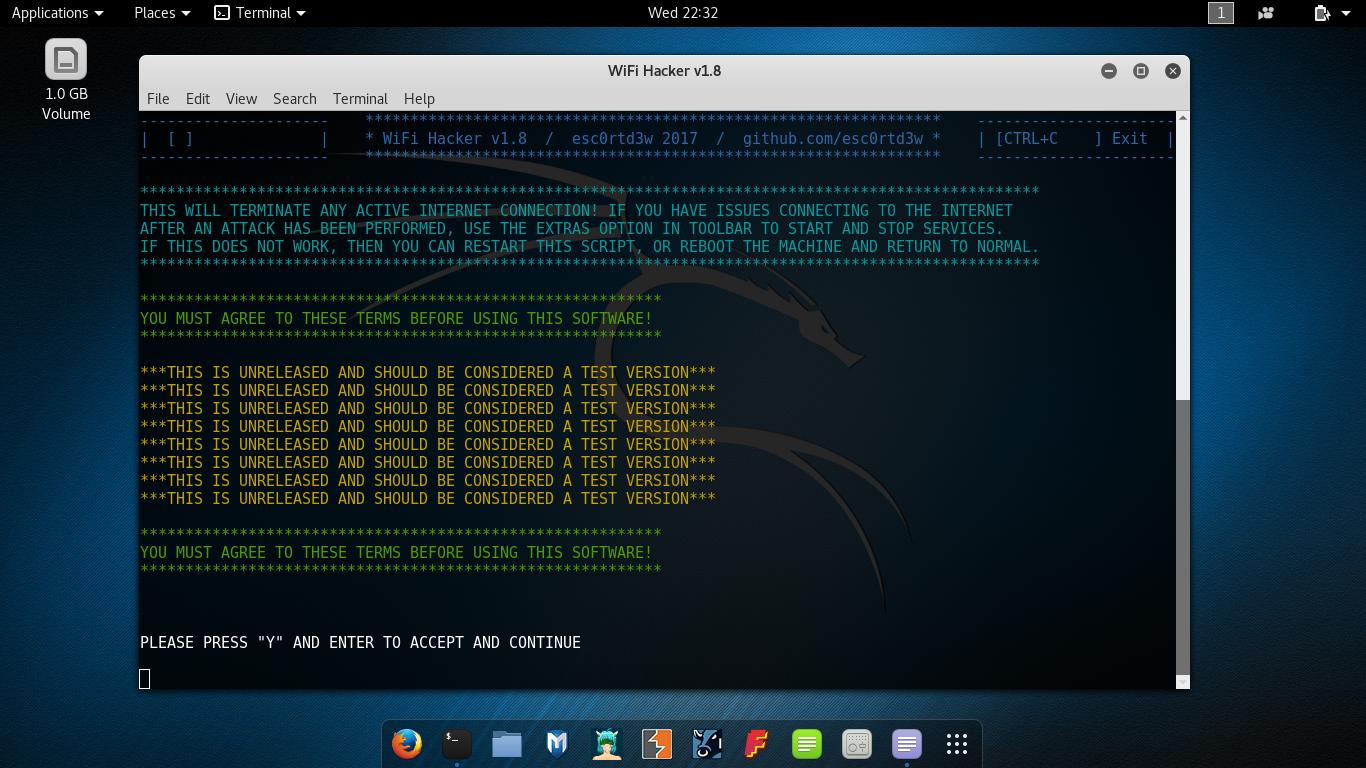The image size is (1366, 768).
Task: Open the Show Applications grid icon
Action: [x=956, y=744]
